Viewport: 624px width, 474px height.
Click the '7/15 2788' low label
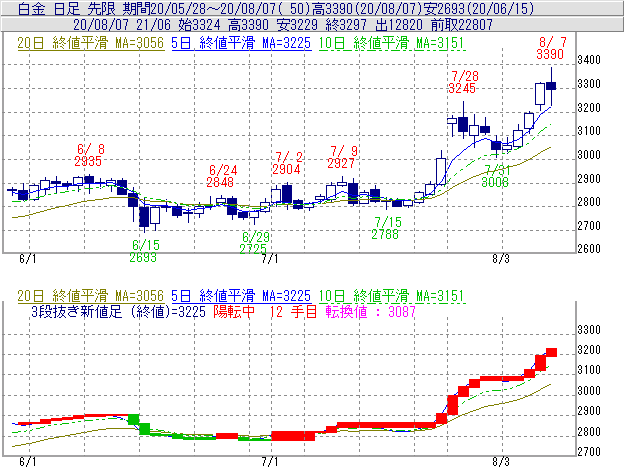(386, 228)
